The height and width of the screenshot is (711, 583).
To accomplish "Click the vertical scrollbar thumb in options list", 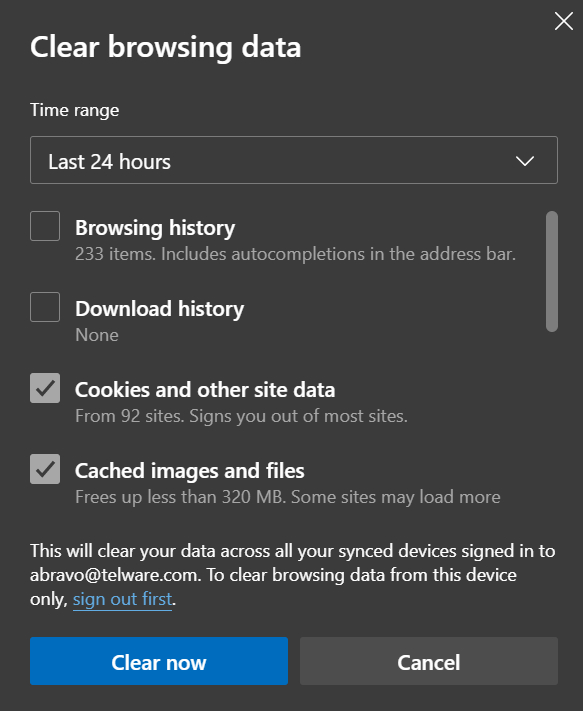I will (552, 271).
